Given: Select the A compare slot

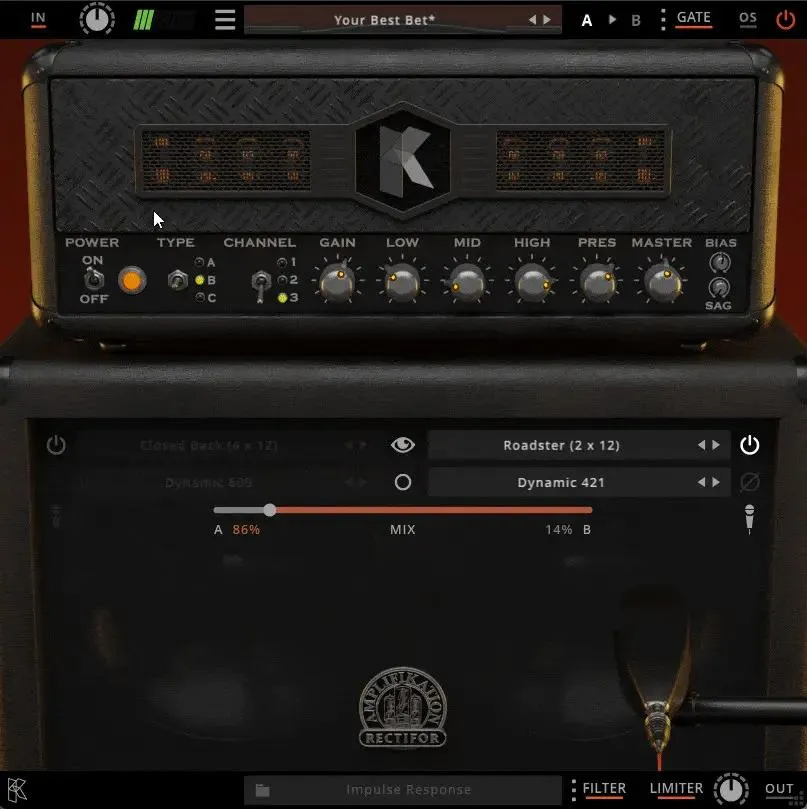Looking at the screenshot, I should pyautogui.click(x=587, y=20).
